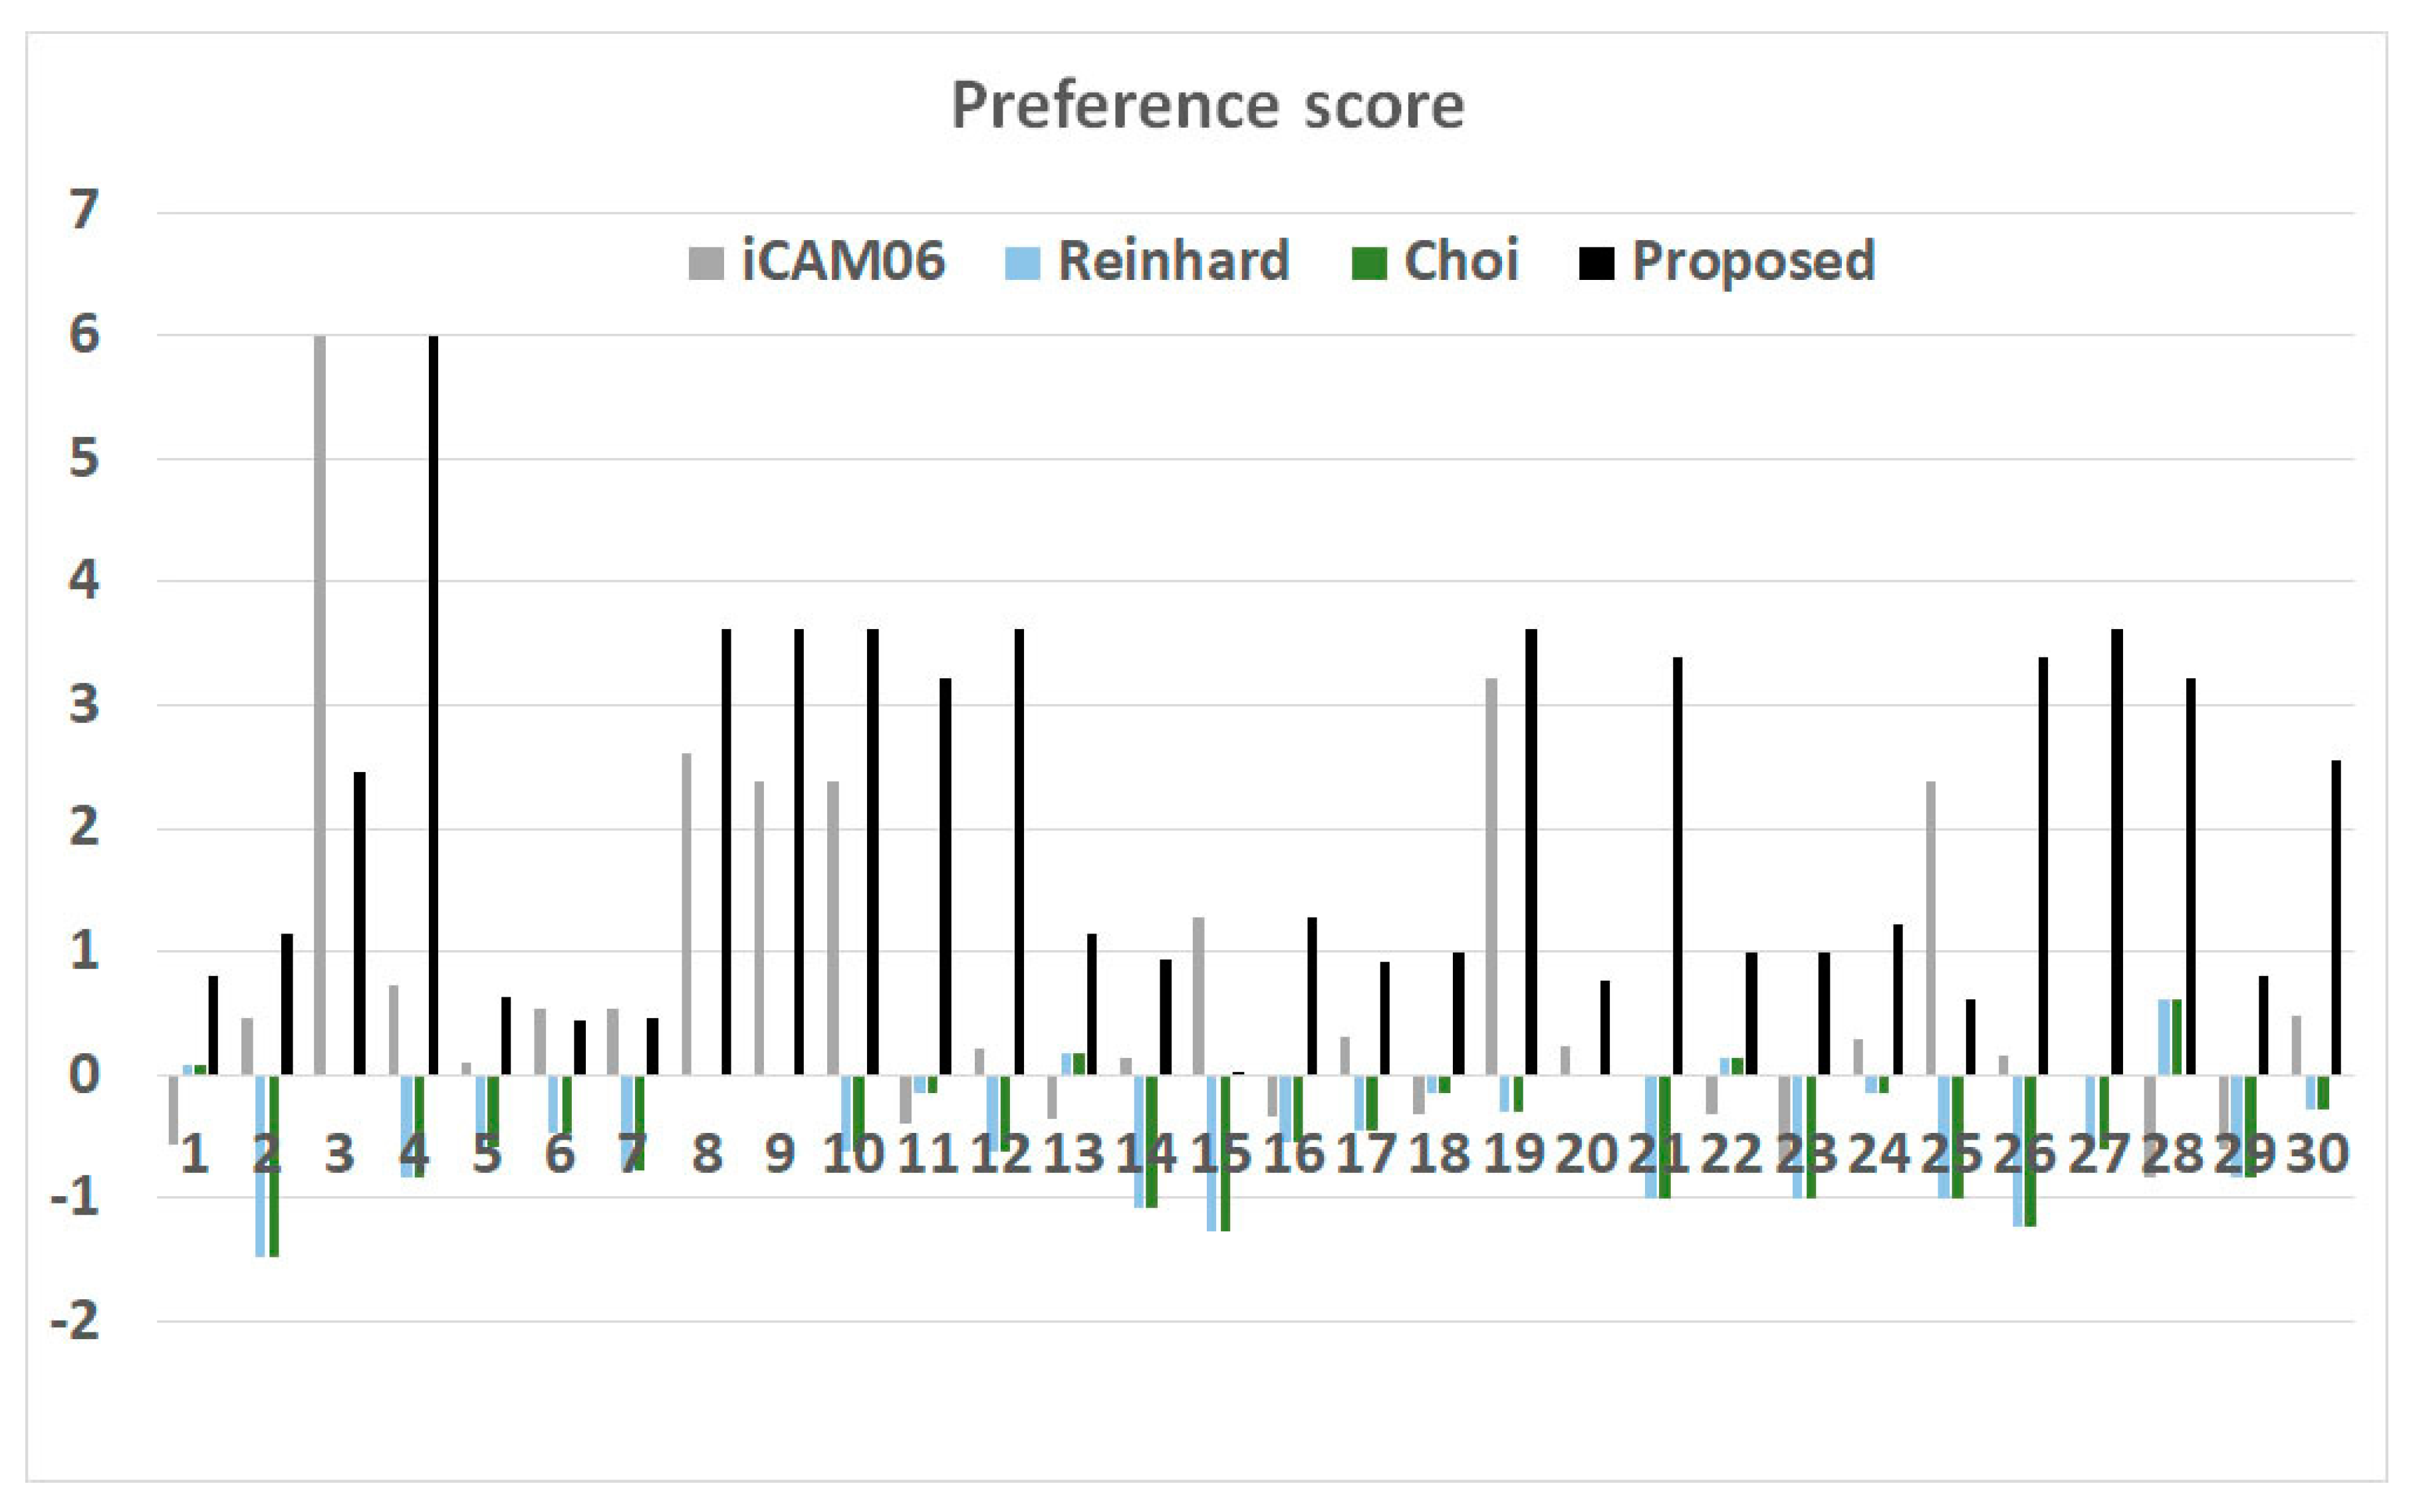Screen dimensions: 2409x1512
Task: Click the light blue Reinhard legend swatch
Action: [1022, 263]
